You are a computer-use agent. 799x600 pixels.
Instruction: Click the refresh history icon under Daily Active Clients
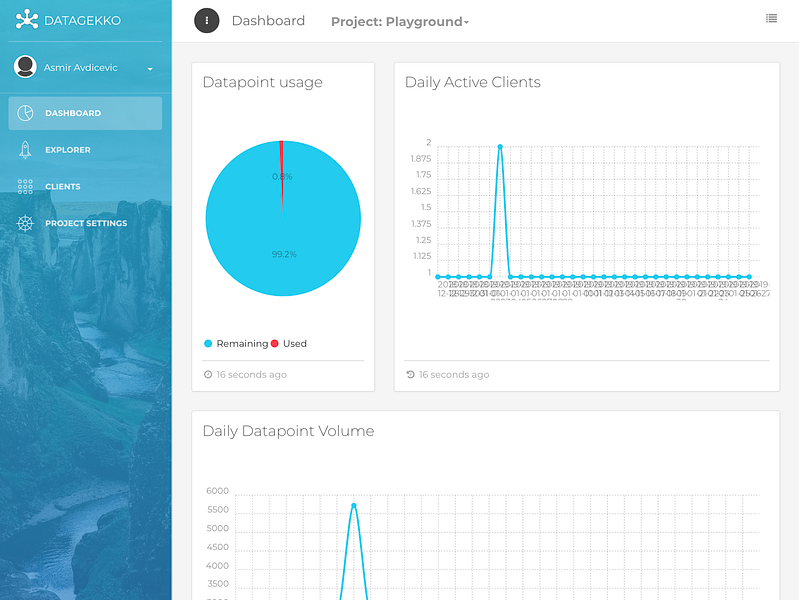click(x=410, y=375)
